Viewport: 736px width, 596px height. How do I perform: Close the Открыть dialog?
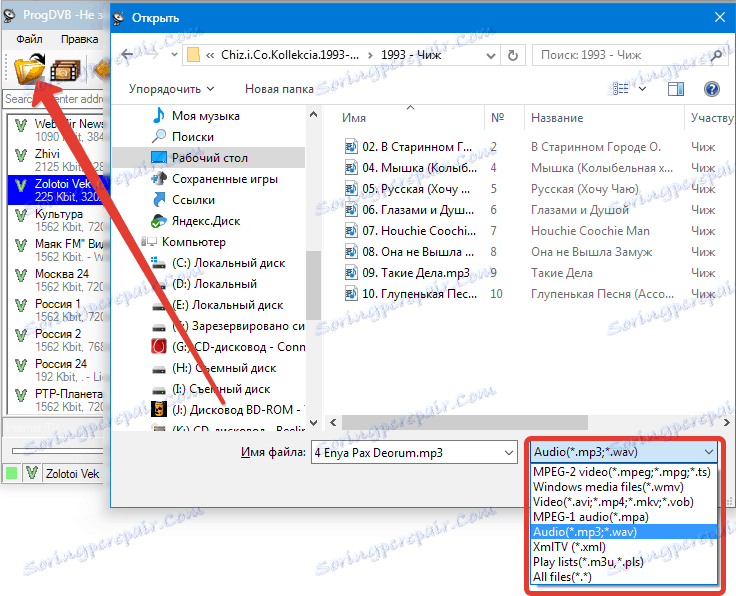point(720,17)
